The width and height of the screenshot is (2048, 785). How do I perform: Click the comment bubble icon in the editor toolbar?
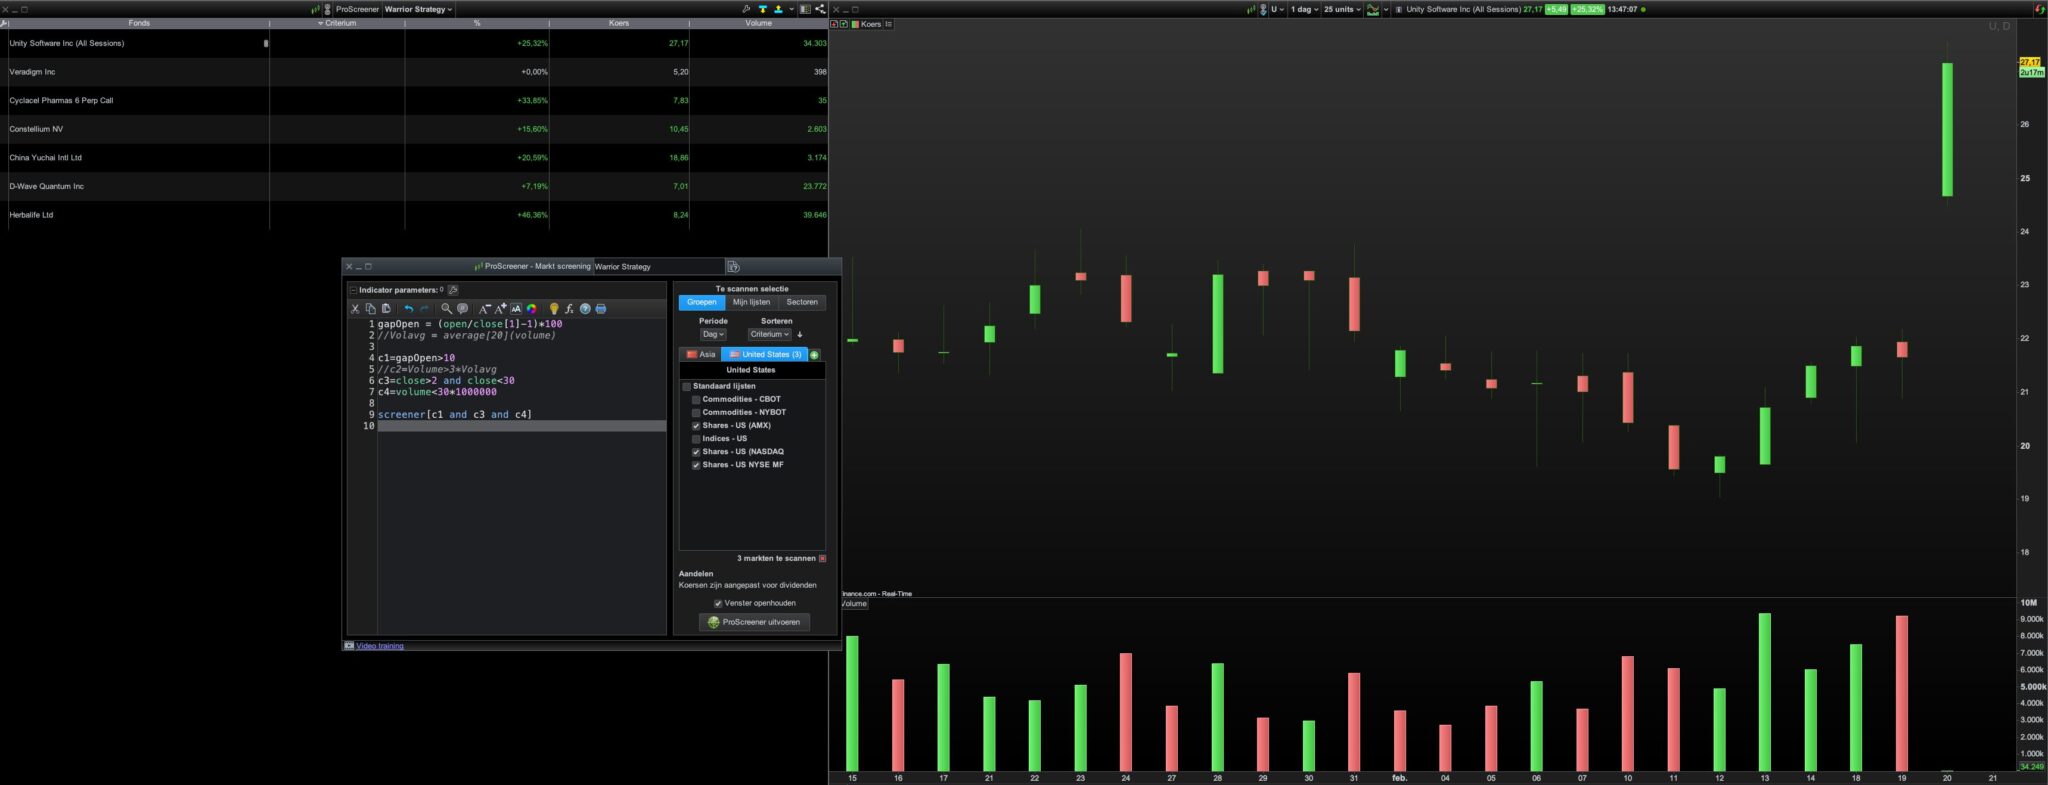tap(462, 309)
